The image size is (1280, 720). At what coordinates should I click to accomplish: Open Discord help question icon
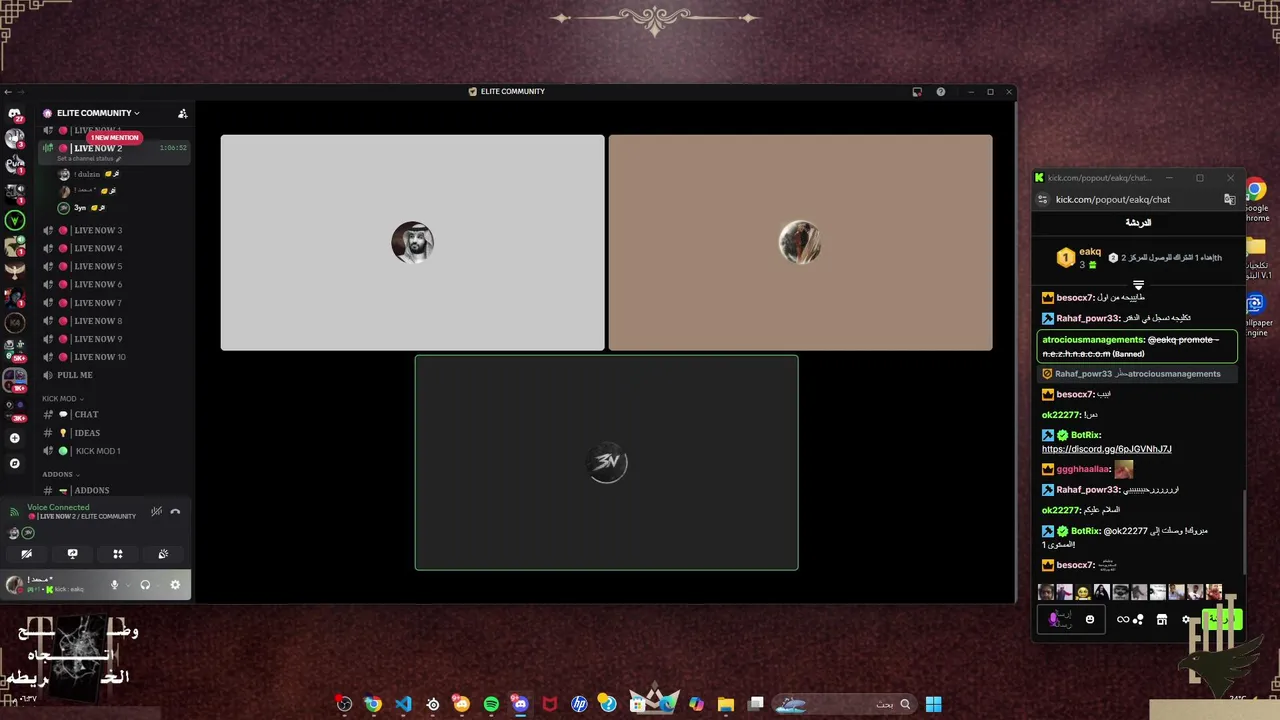tap(940, 92)
